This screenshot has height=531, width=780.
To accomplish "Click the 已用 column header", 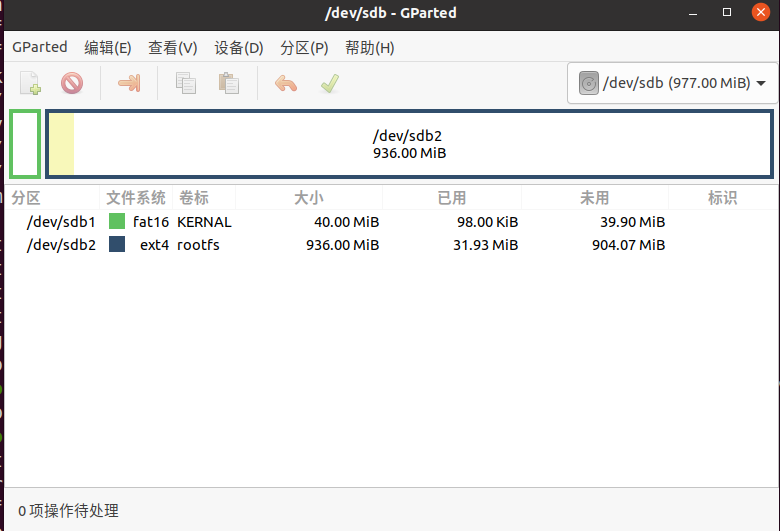I will (x=452, y=198).
